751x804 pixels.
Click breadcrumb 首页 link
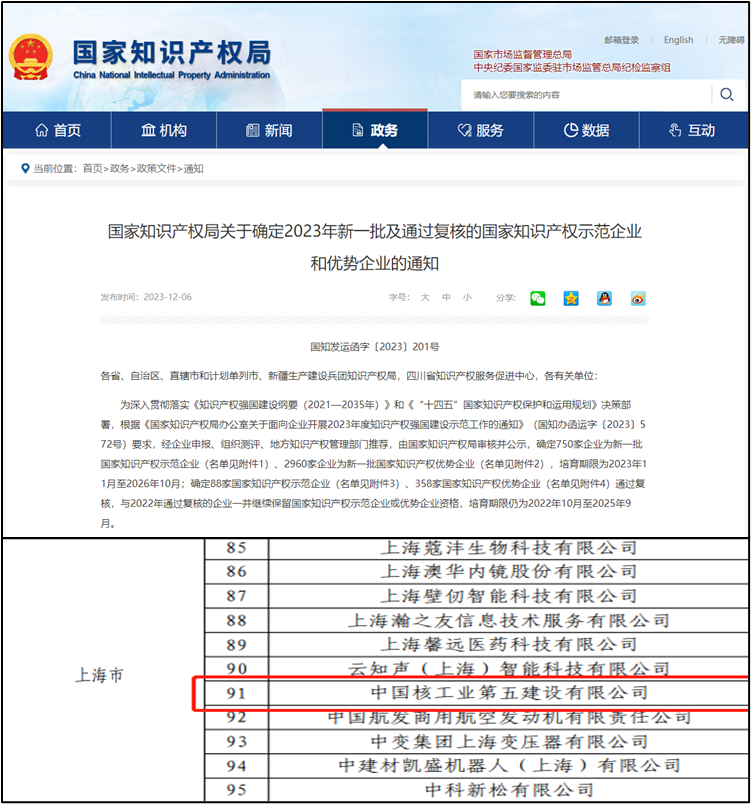[92, 168]
